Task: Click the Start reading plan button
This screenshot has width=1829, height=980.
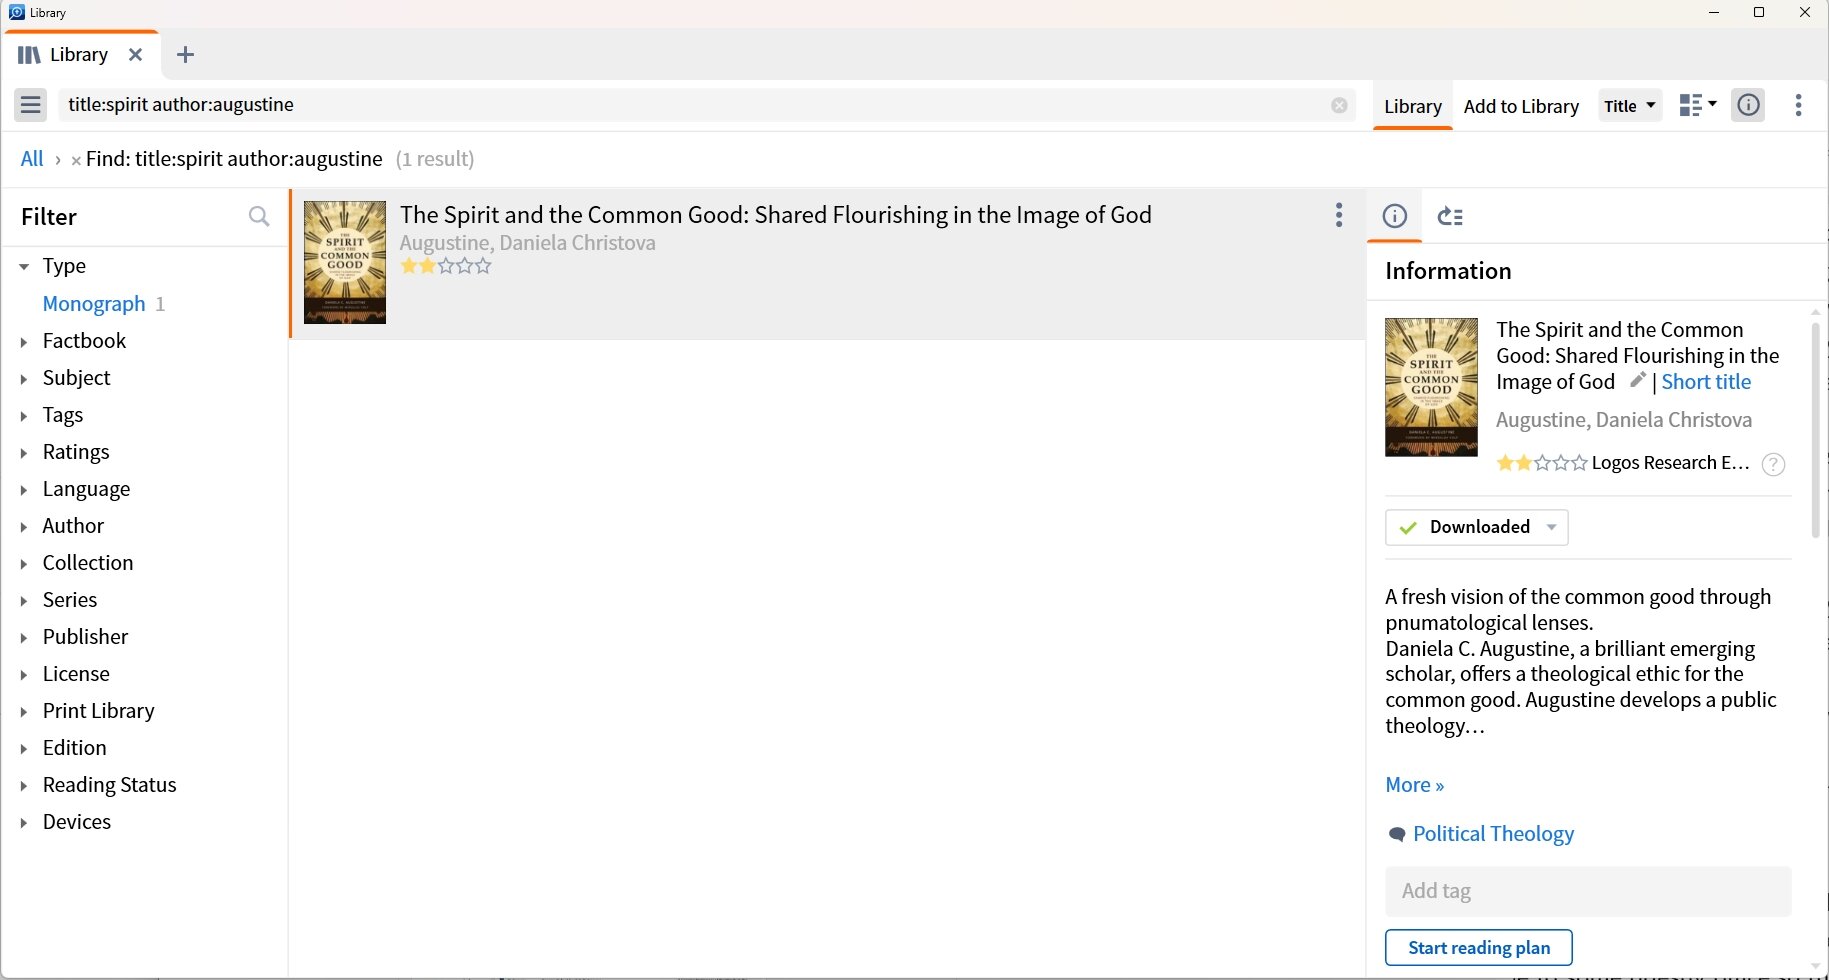Action: point(1479,948)
